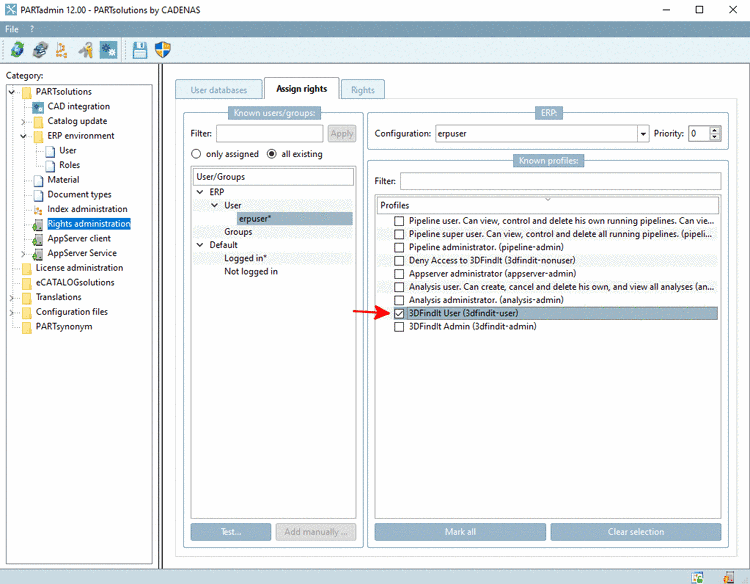Check the Analysis user checkbox
750x584 pixels.
[x=399, y=287]
